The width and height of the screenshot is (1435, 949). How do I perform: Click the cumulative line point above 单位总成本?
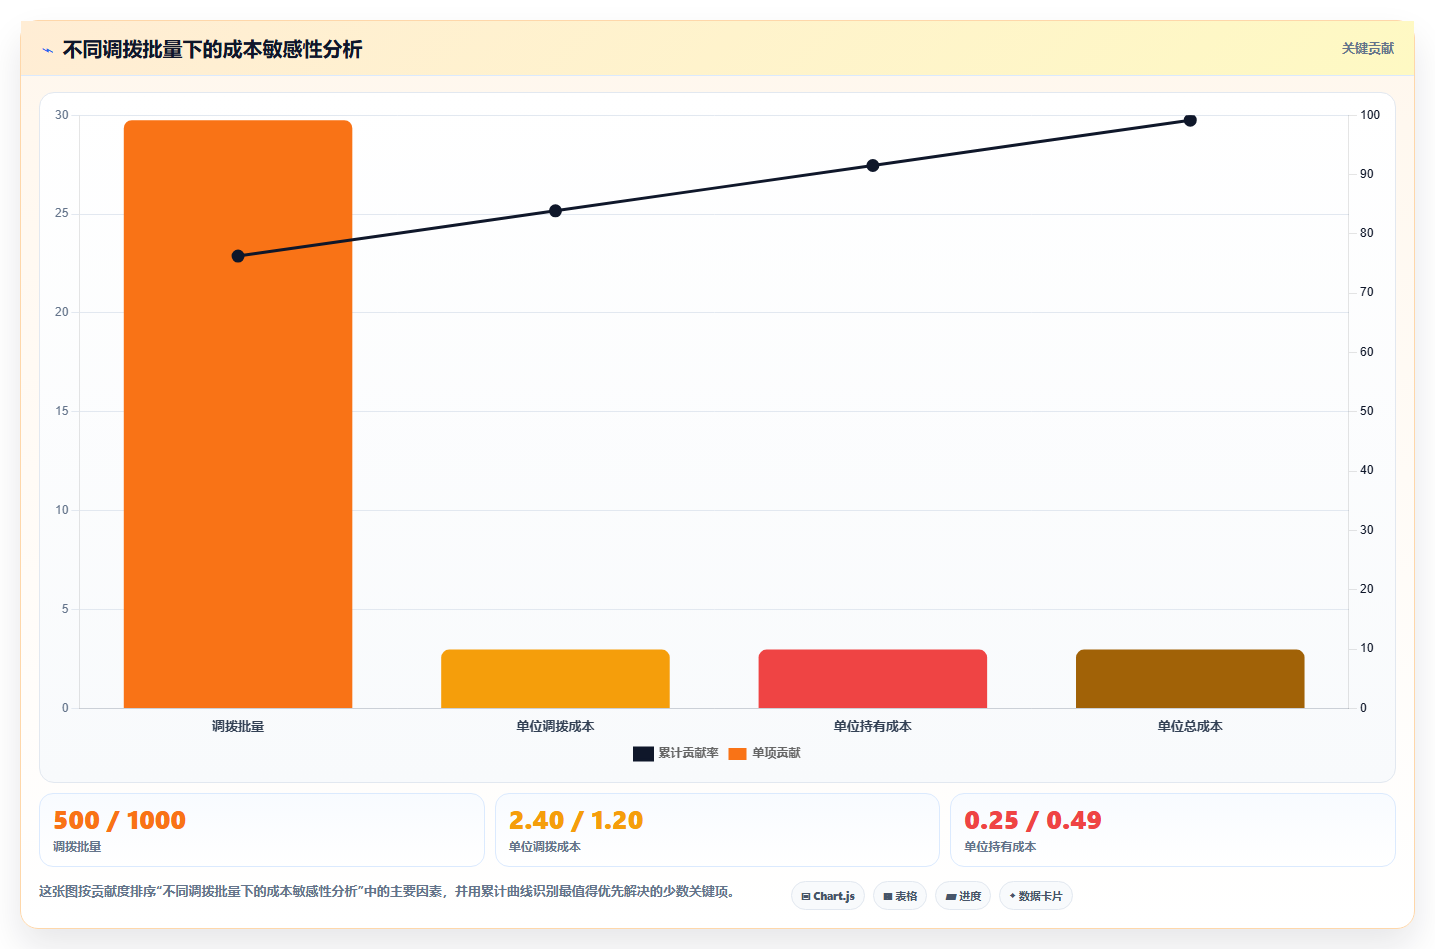click(x=1190, y=120)
